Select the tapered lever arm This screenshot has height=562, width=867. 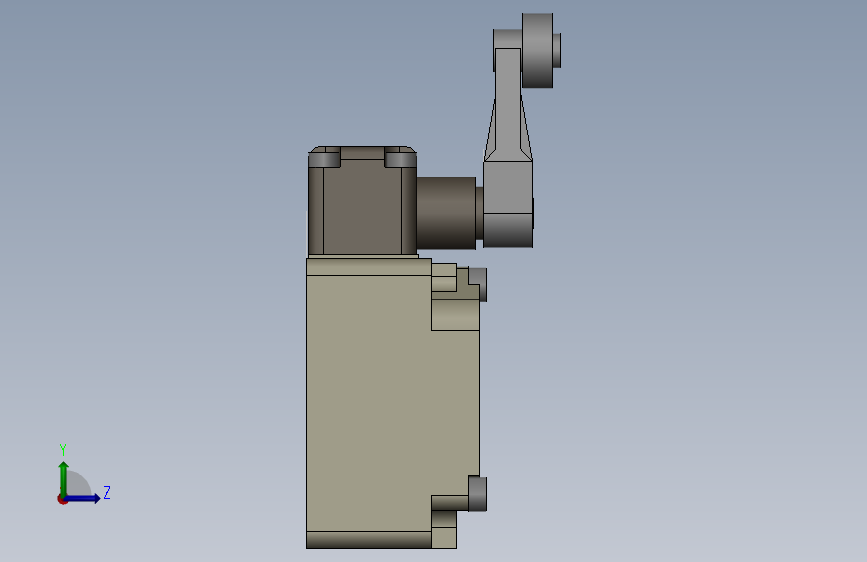(508, 105)
